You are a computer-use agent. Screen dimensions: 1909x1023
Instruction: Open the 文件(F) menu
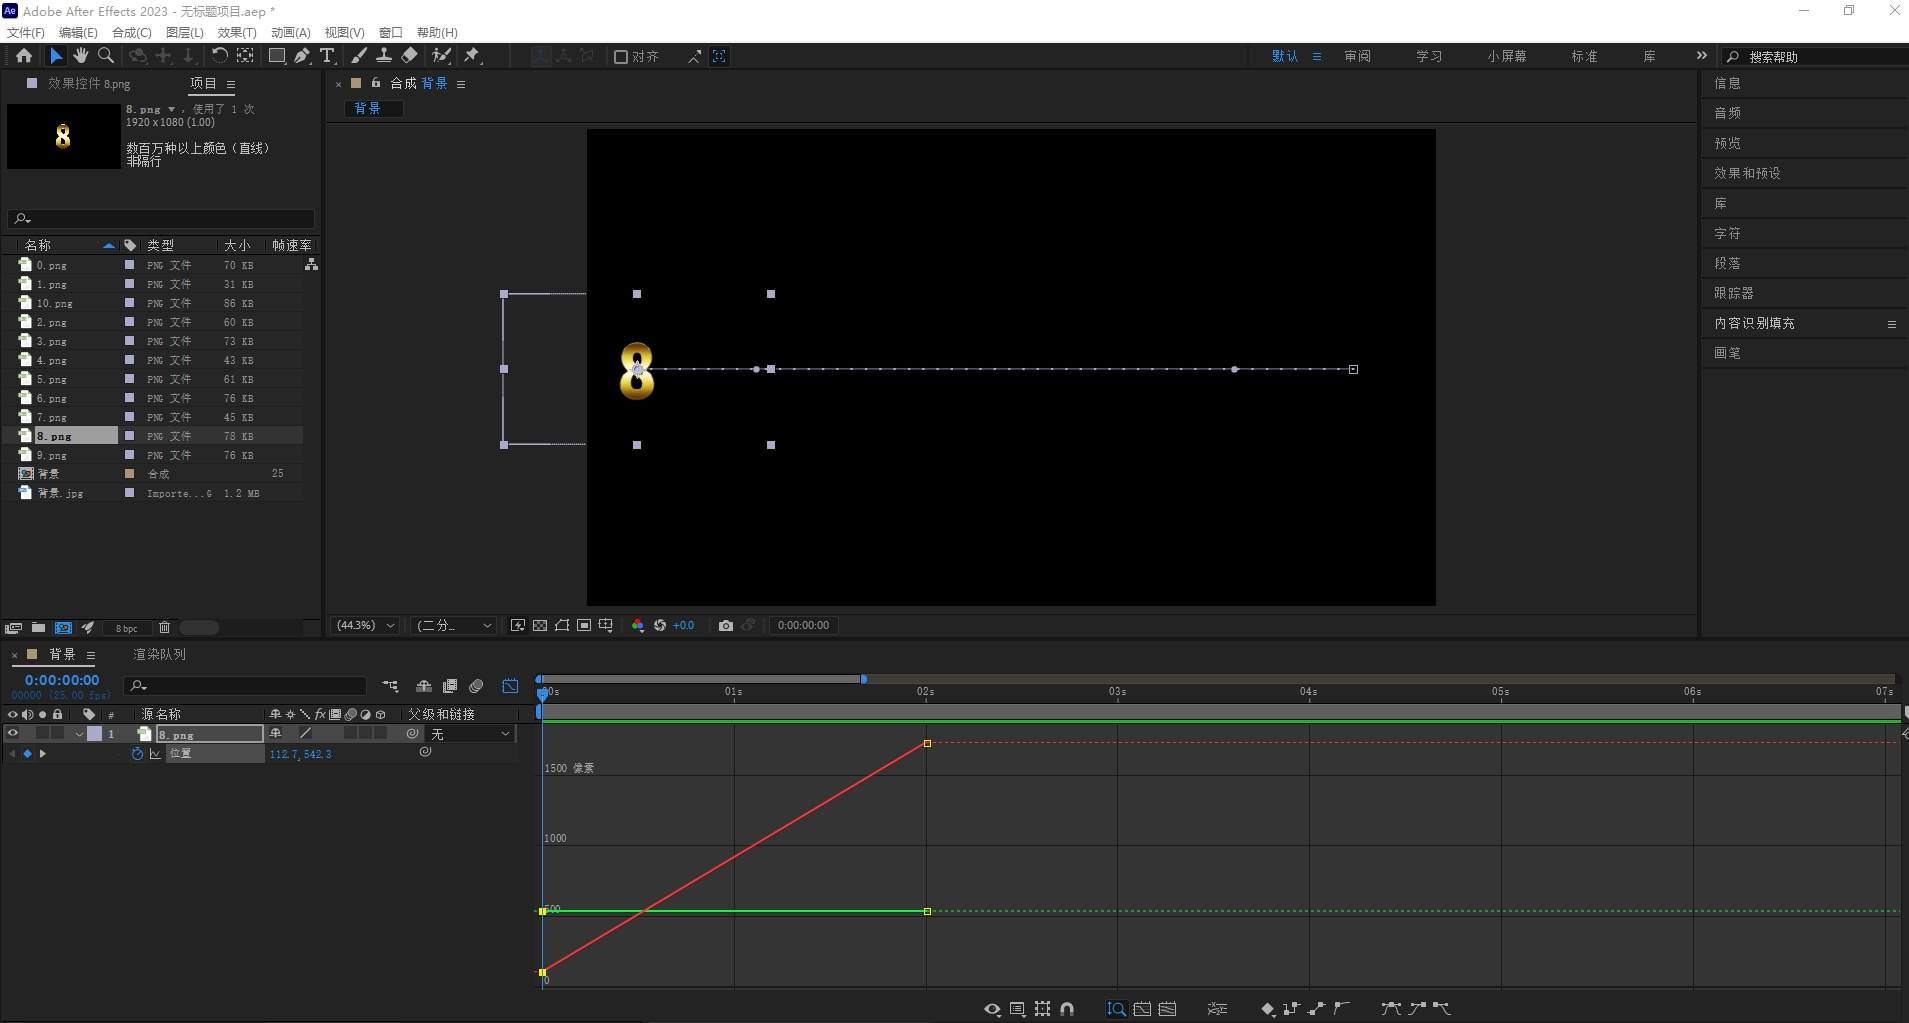26,32
